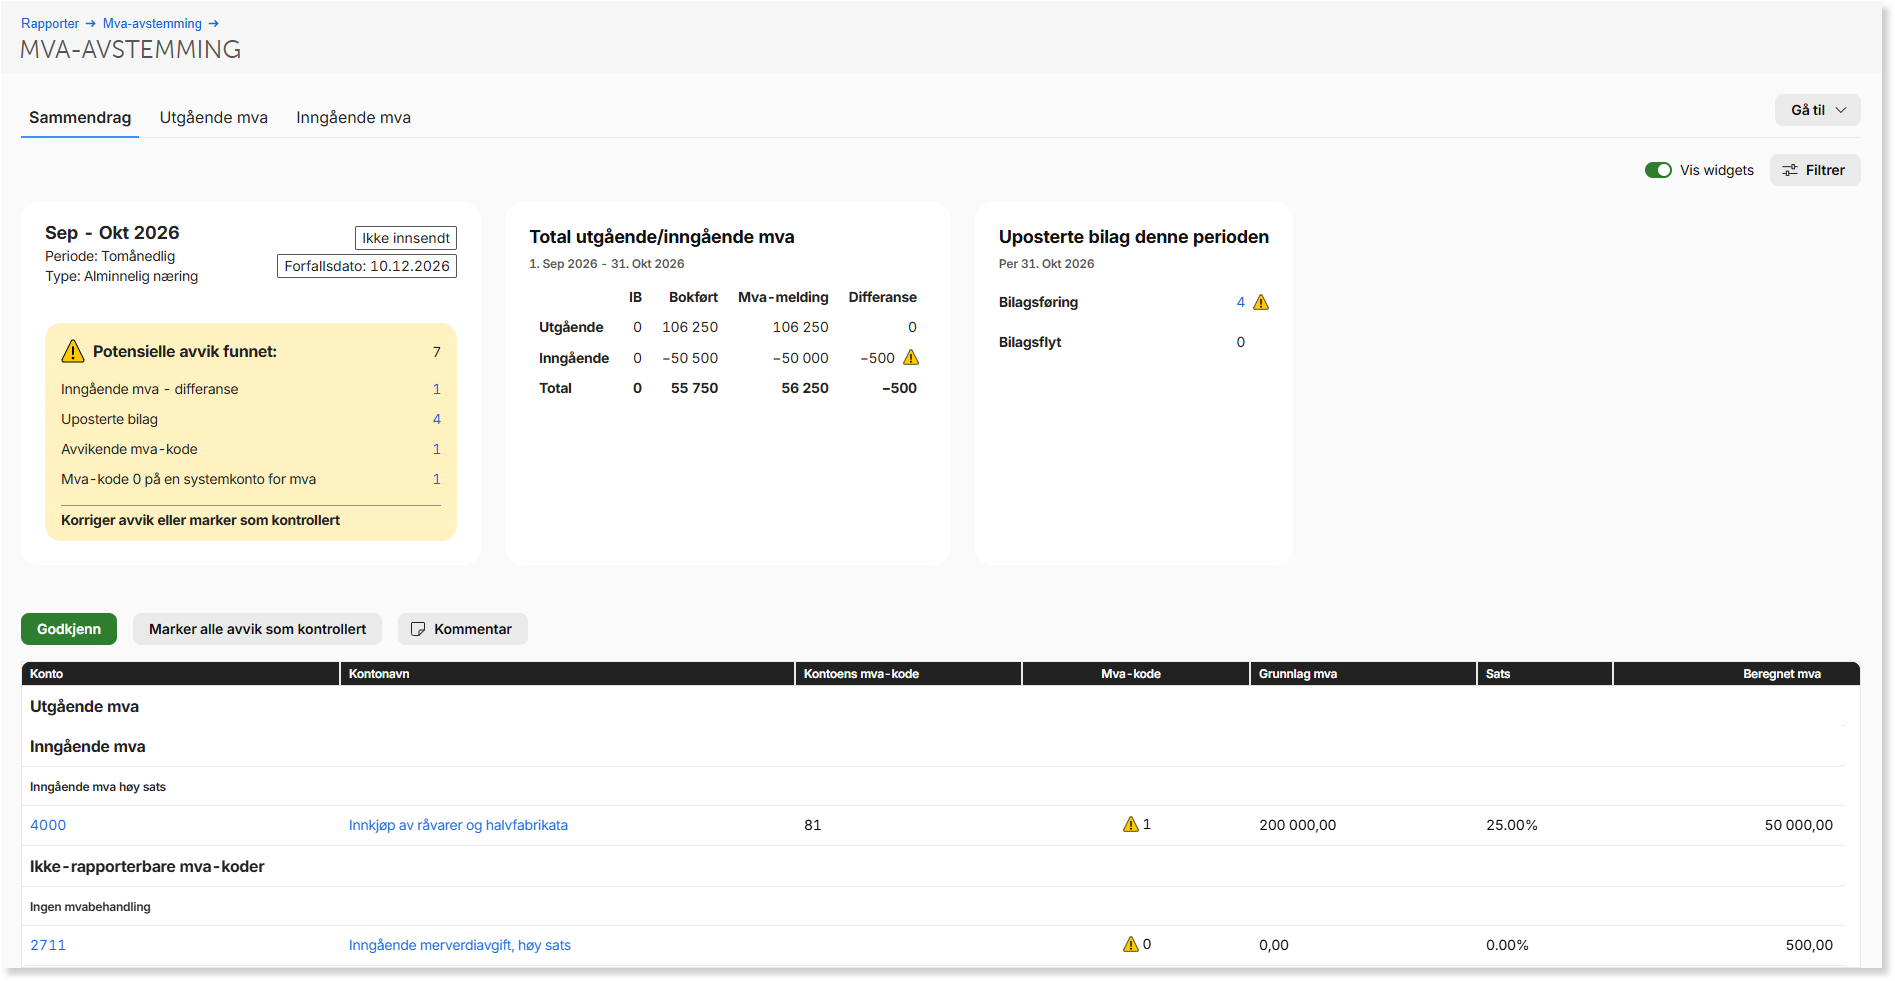Click the Total differanse value -500
The image size is (1895, 981).
pyautogui.click(x=900, y=388)
